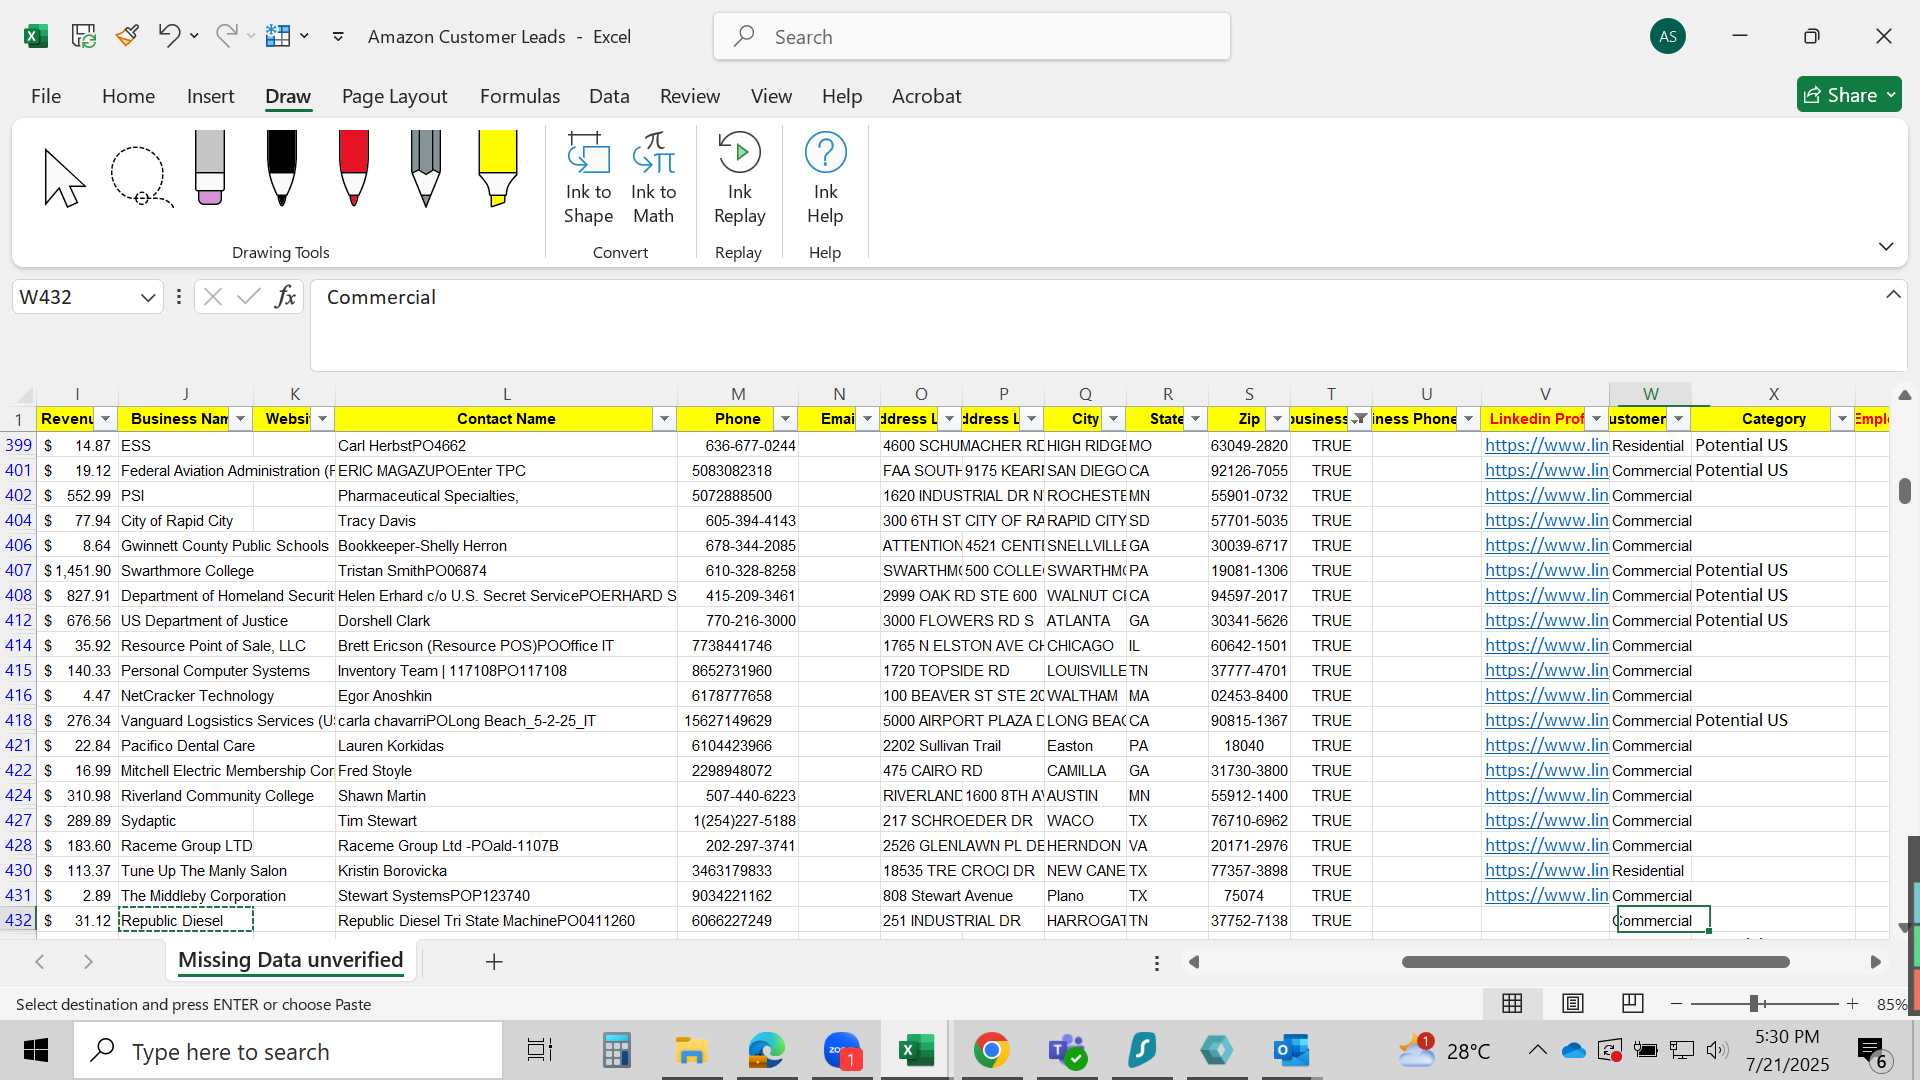The image size is (1920, 1080).
Task: Click scroll right arrow of horizontal scrollbar
Action: 1875,962
